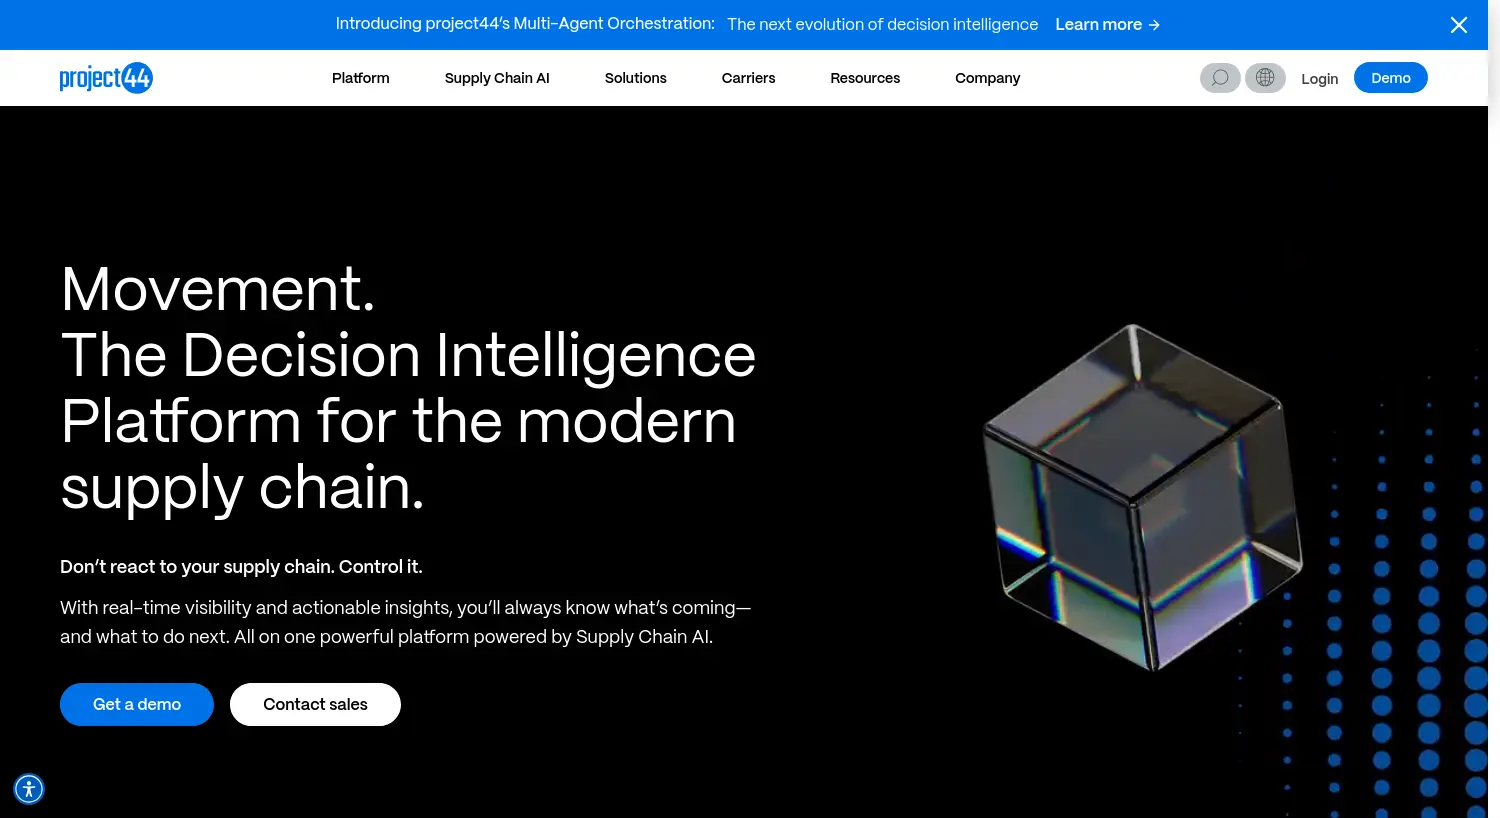
Task: Click the page's vertical scrollbar
Action: point(1494,400)
